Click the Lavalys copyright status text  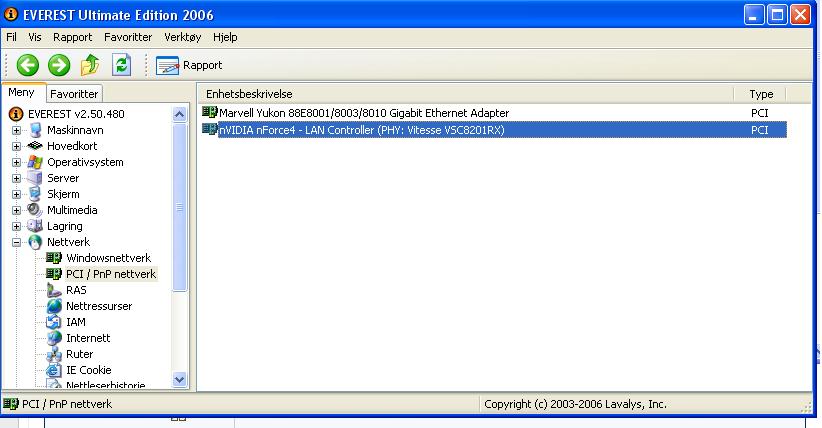(x=575, y=404)
